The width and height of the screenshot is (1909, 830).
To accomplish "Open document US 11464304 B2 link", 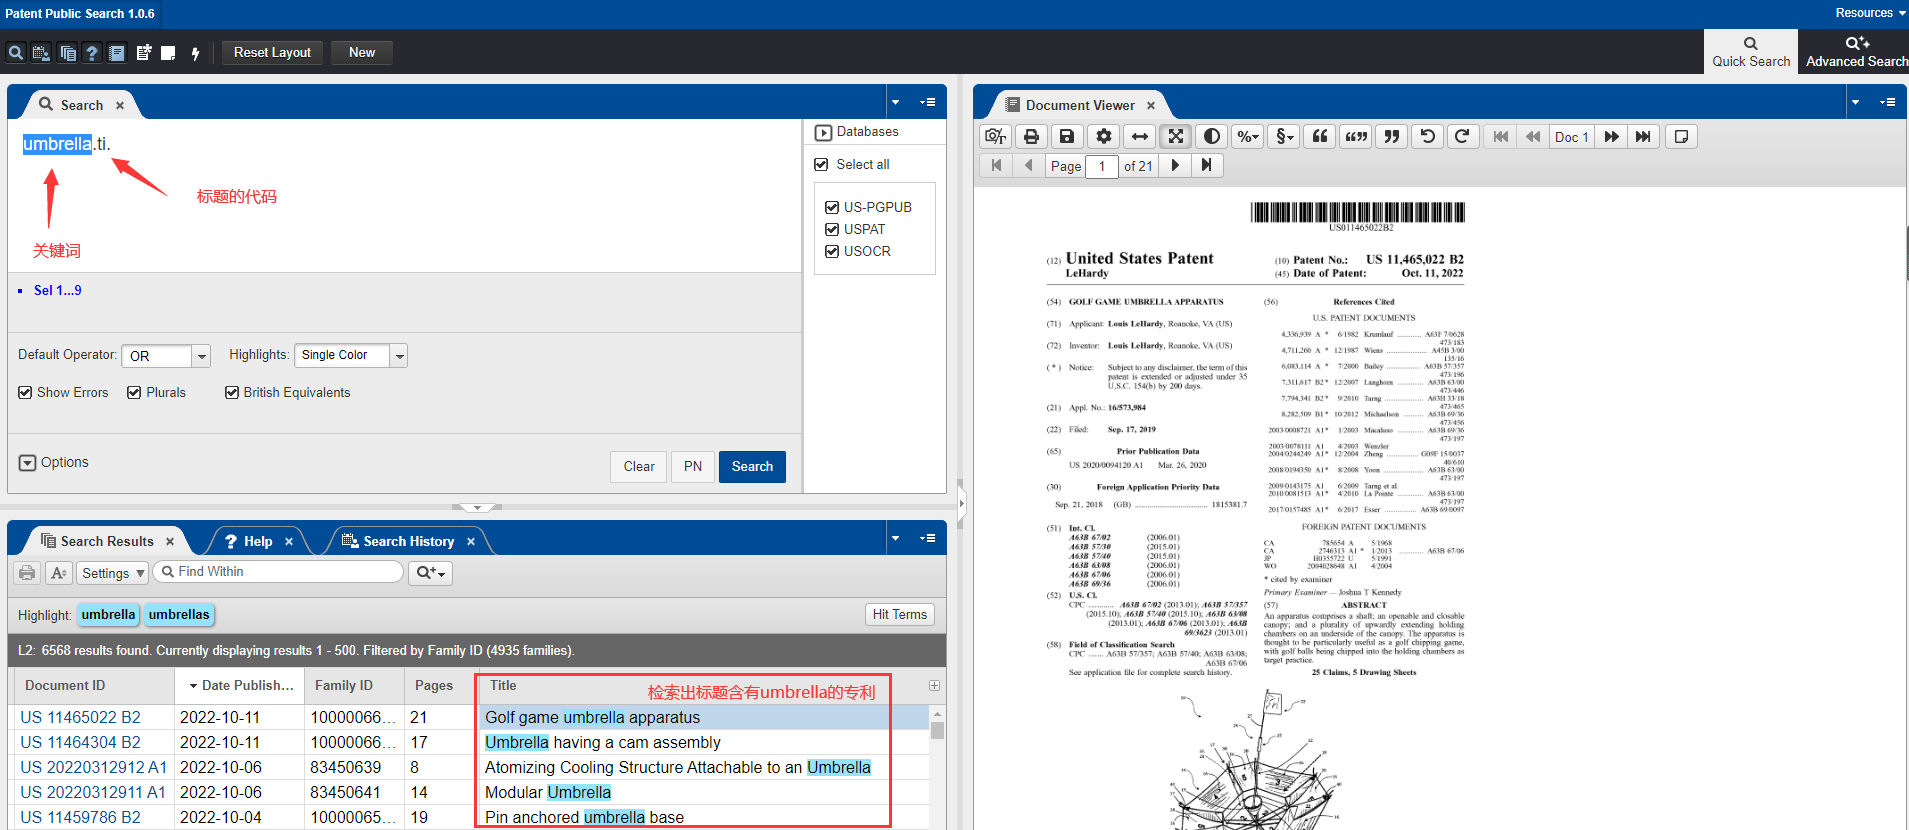I will (81, 742).
